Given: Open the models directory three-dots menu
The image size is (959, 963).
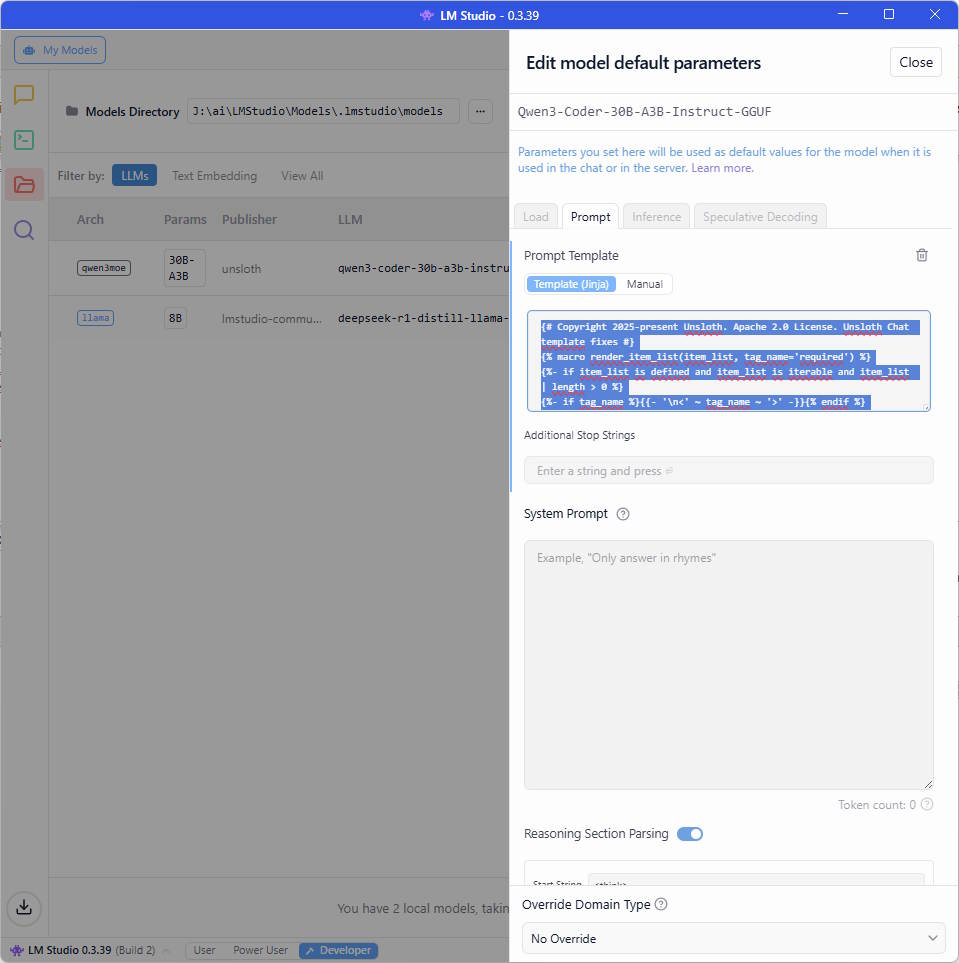Looking at the screenshot, I should (480, 111).
